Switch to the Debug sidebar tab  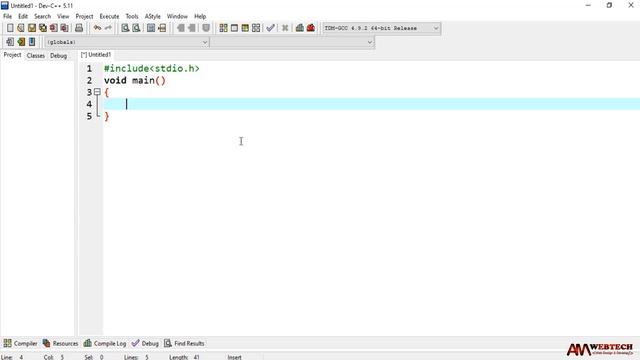click(58, 56)
